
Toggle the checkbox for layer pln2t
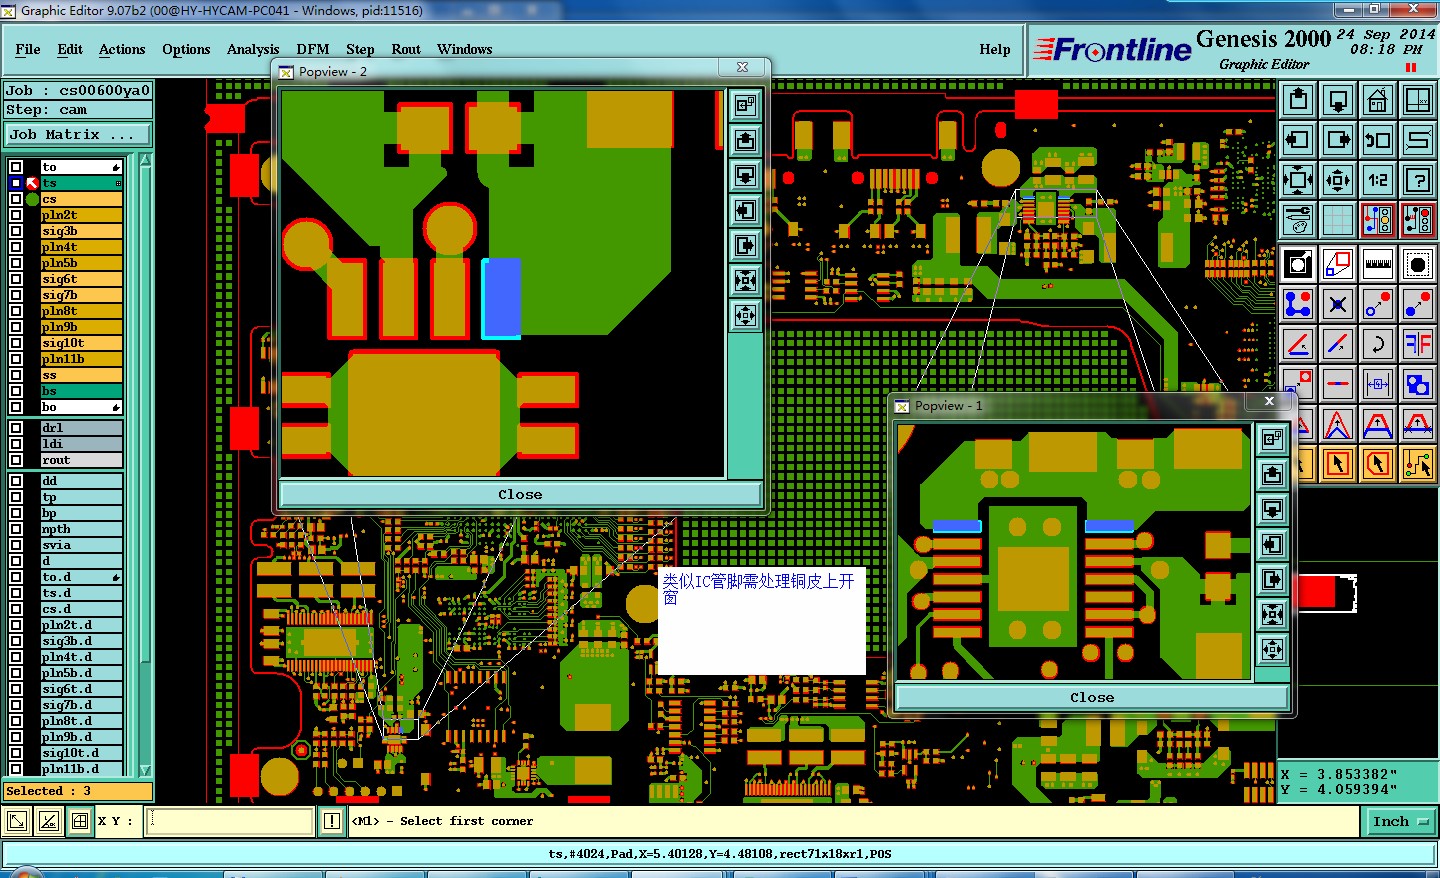(x=16, y=215)
